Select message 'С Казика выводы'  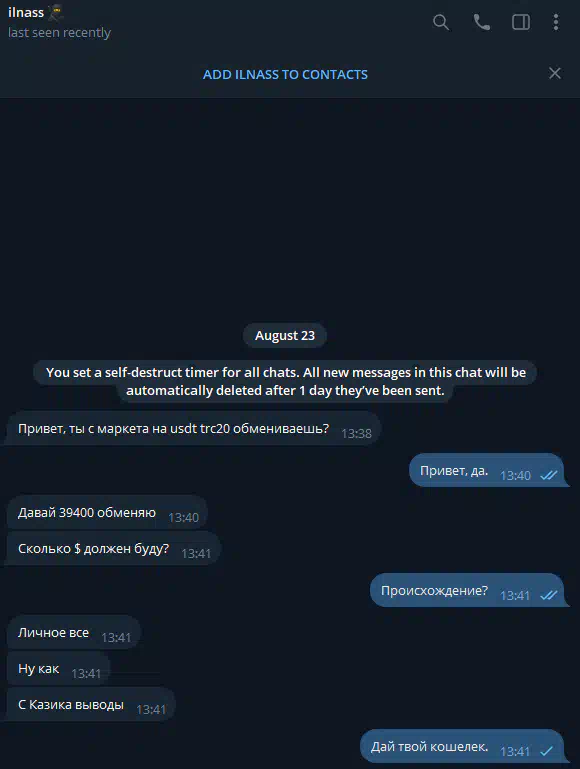tap(91, 705)
